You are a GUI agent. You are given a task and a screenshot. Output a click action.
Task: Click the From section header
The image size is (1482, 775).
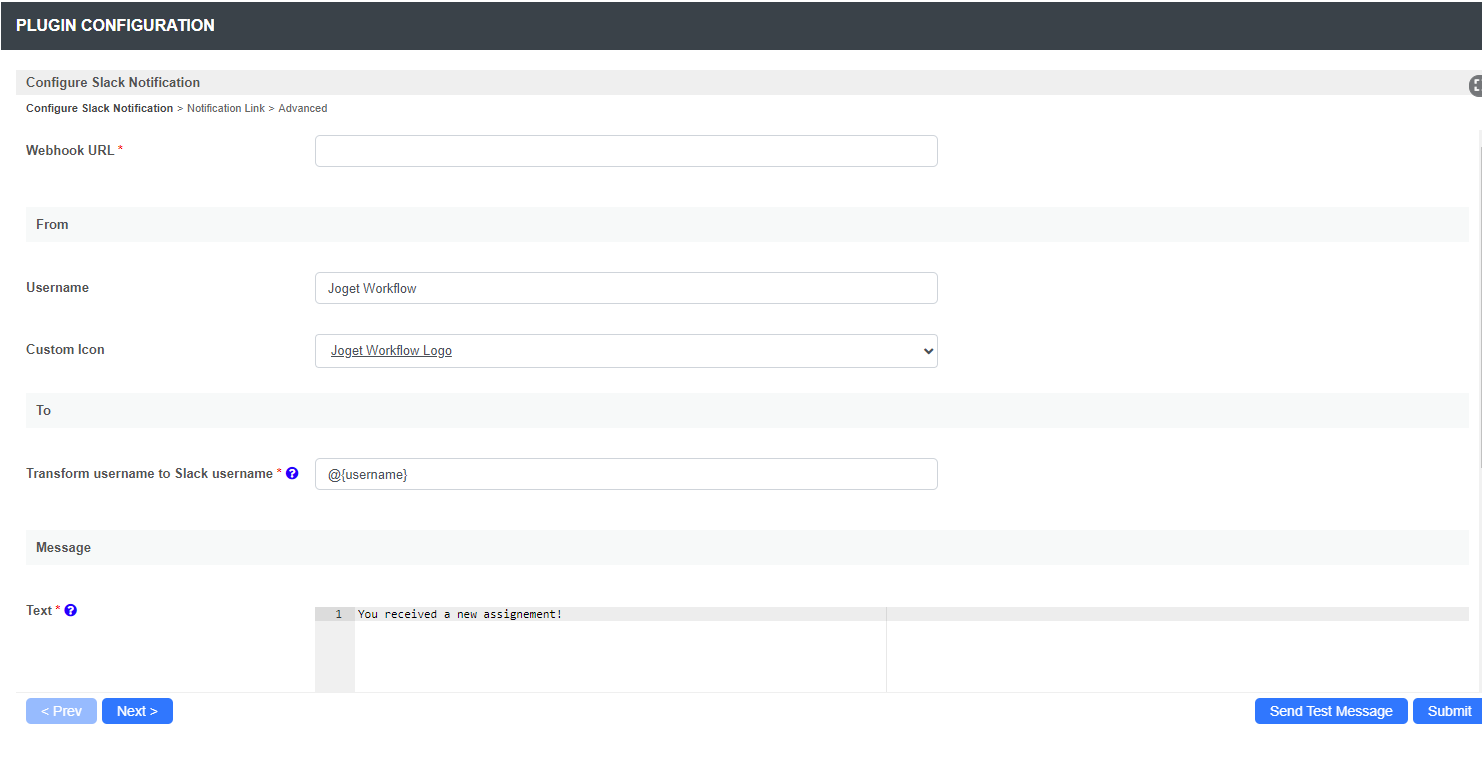52,224
